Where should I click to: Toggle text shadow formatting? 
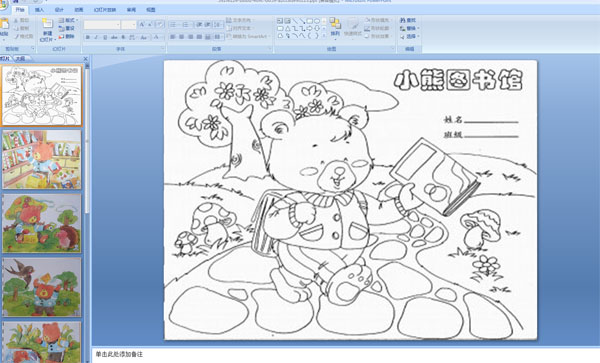tap(123, 37)
